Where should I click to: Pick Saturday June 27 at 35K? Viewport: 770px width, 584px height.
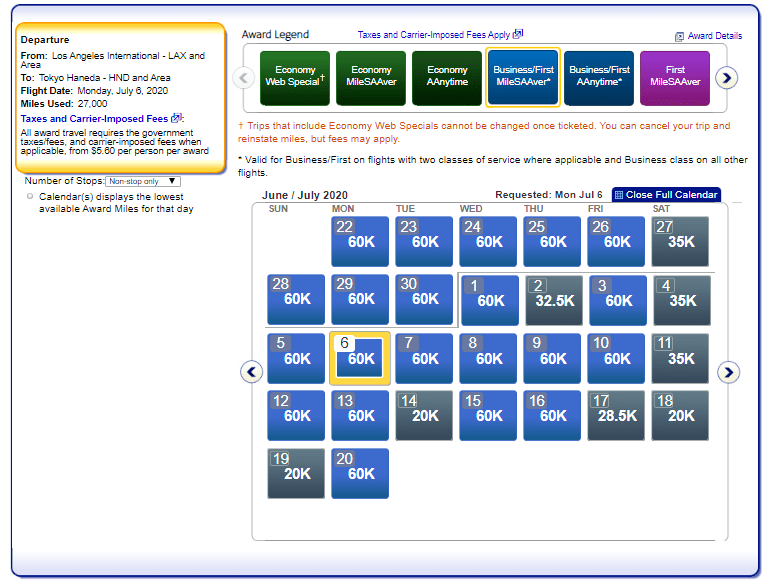[681, 242]
